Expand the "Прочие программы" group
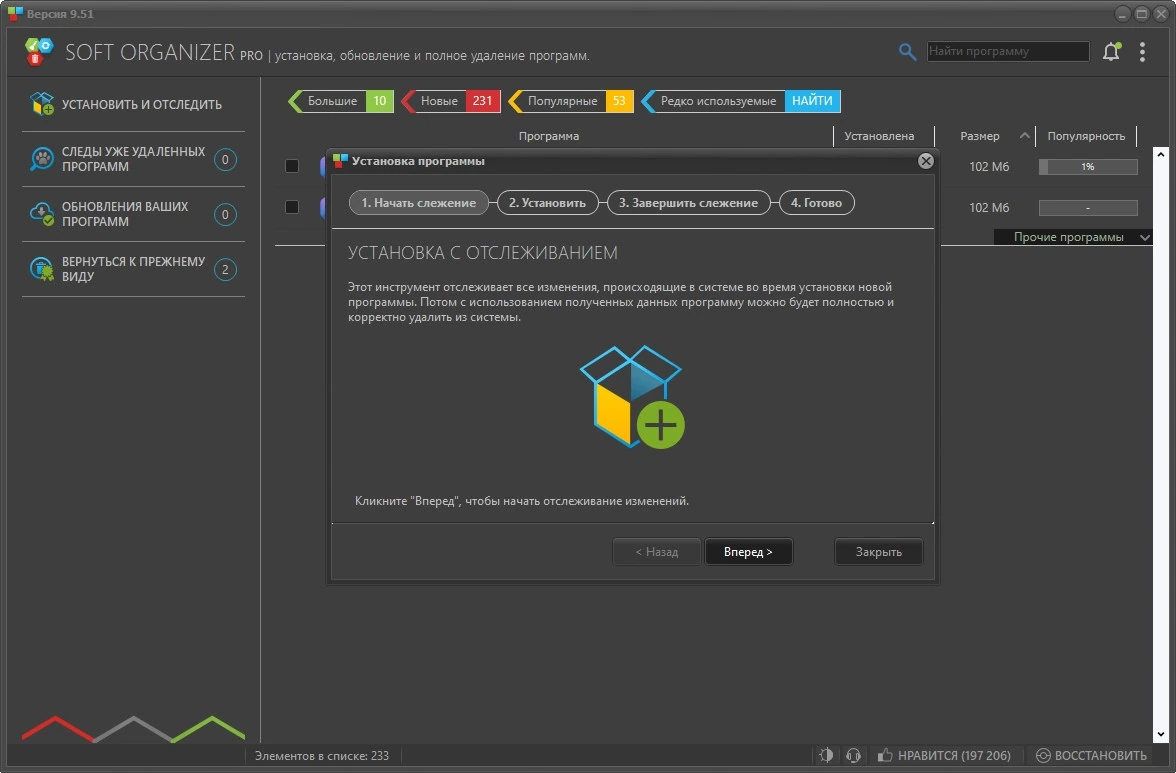1176x773 pixels. point(1072,237)
